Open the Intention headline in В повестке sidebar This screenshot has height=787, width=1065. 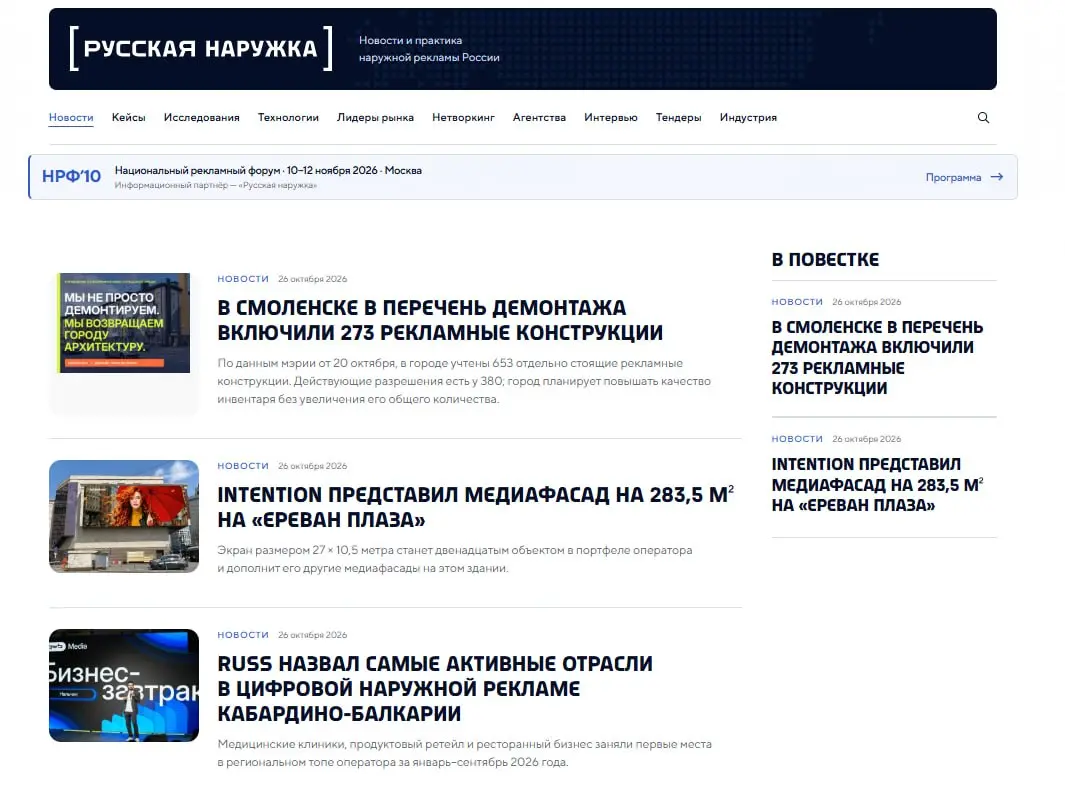[877, 484]
